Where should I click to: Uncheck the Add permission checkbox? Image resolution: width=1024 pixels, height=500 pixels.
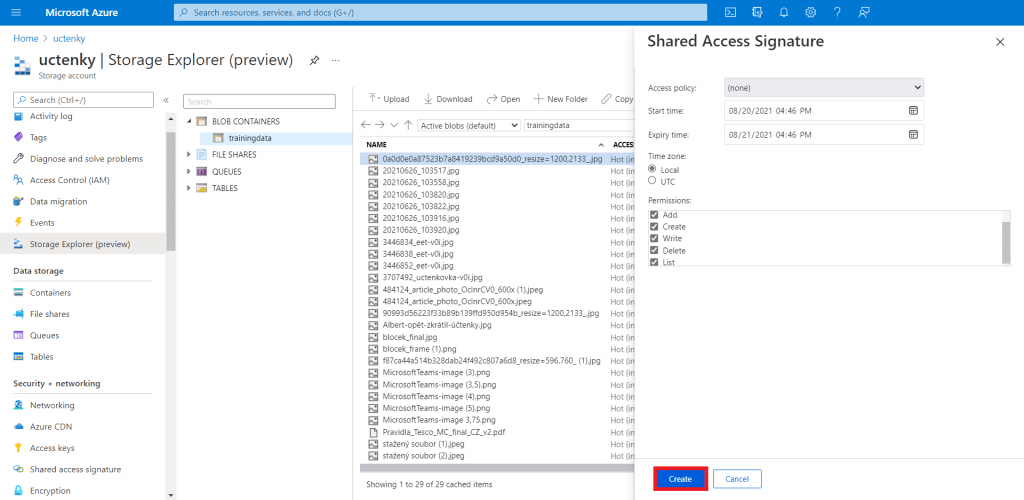click(654, 215)
